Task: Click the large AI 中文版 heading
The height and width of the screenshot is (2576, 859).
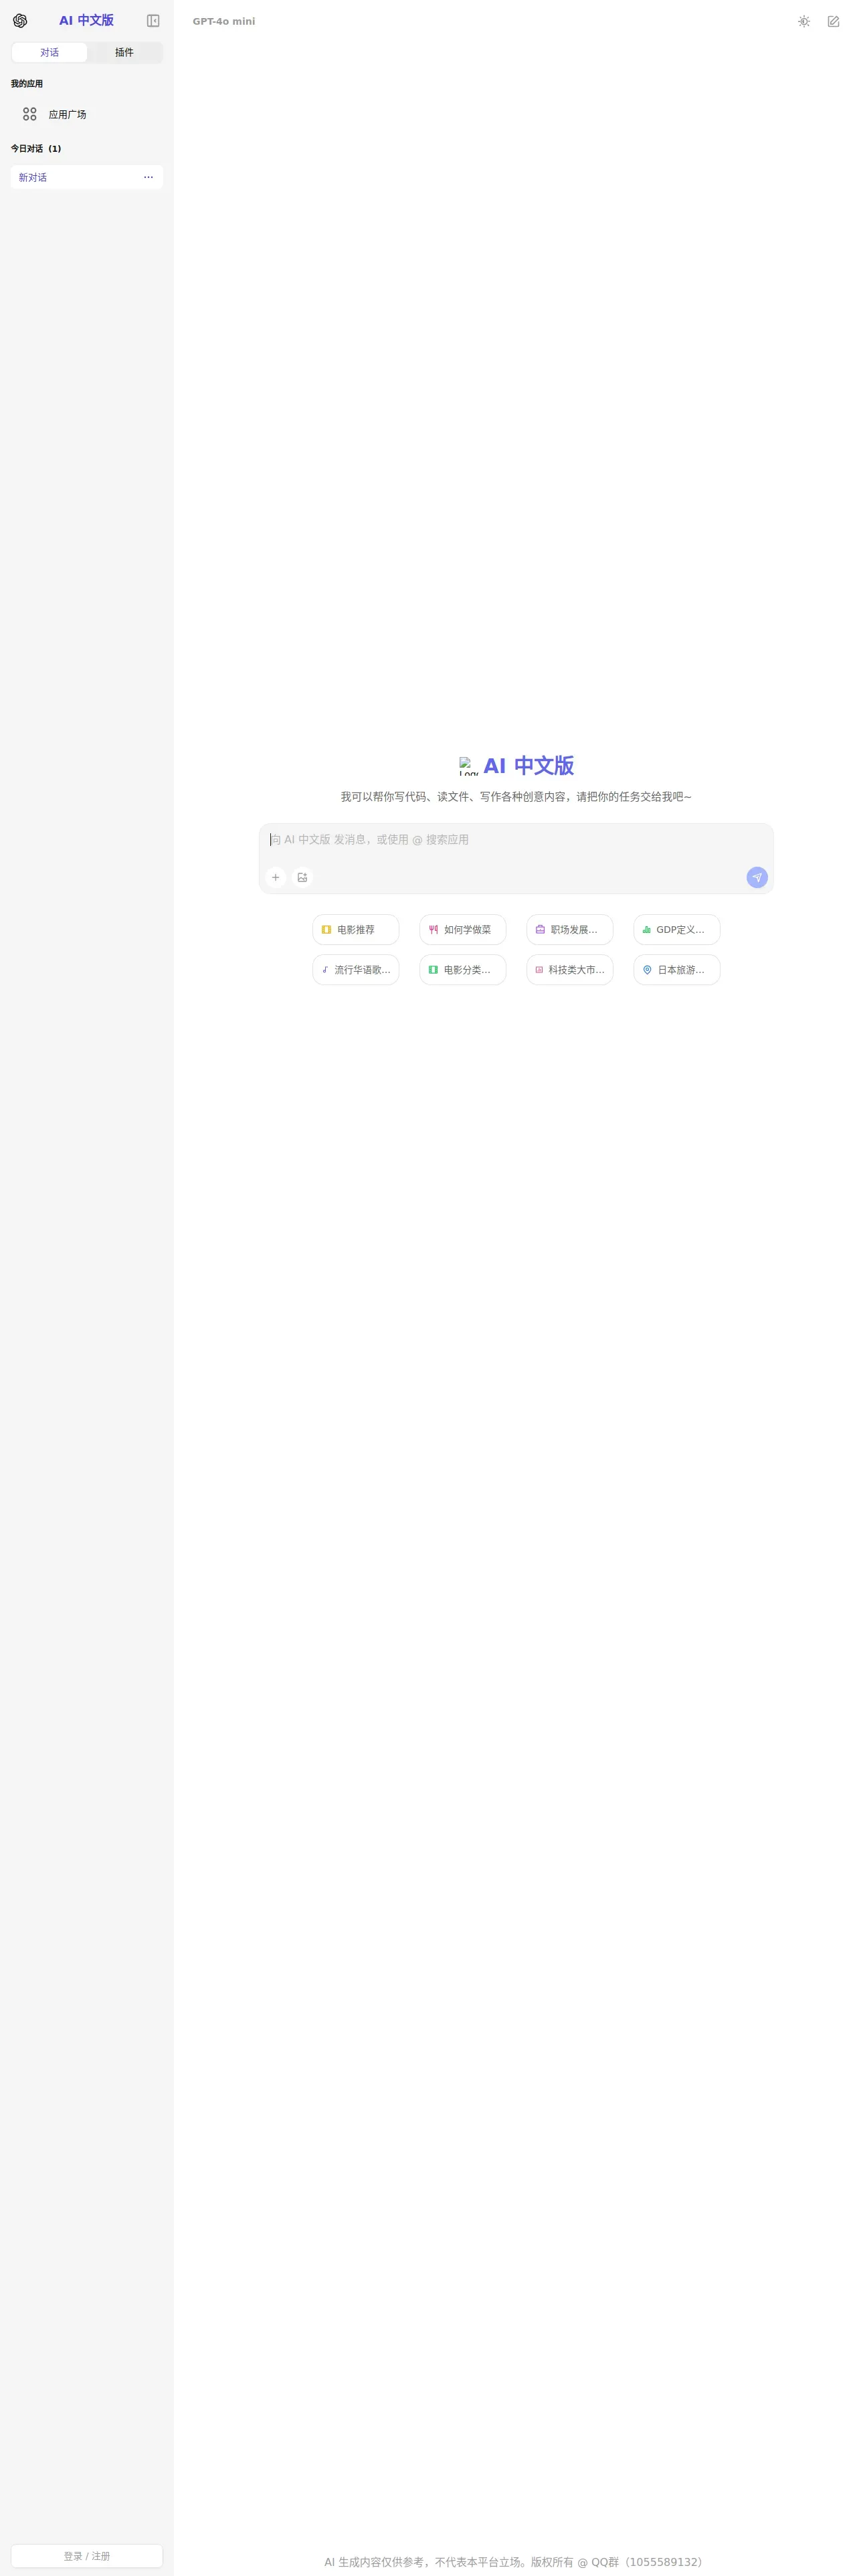Action: (x=529, y=766)
